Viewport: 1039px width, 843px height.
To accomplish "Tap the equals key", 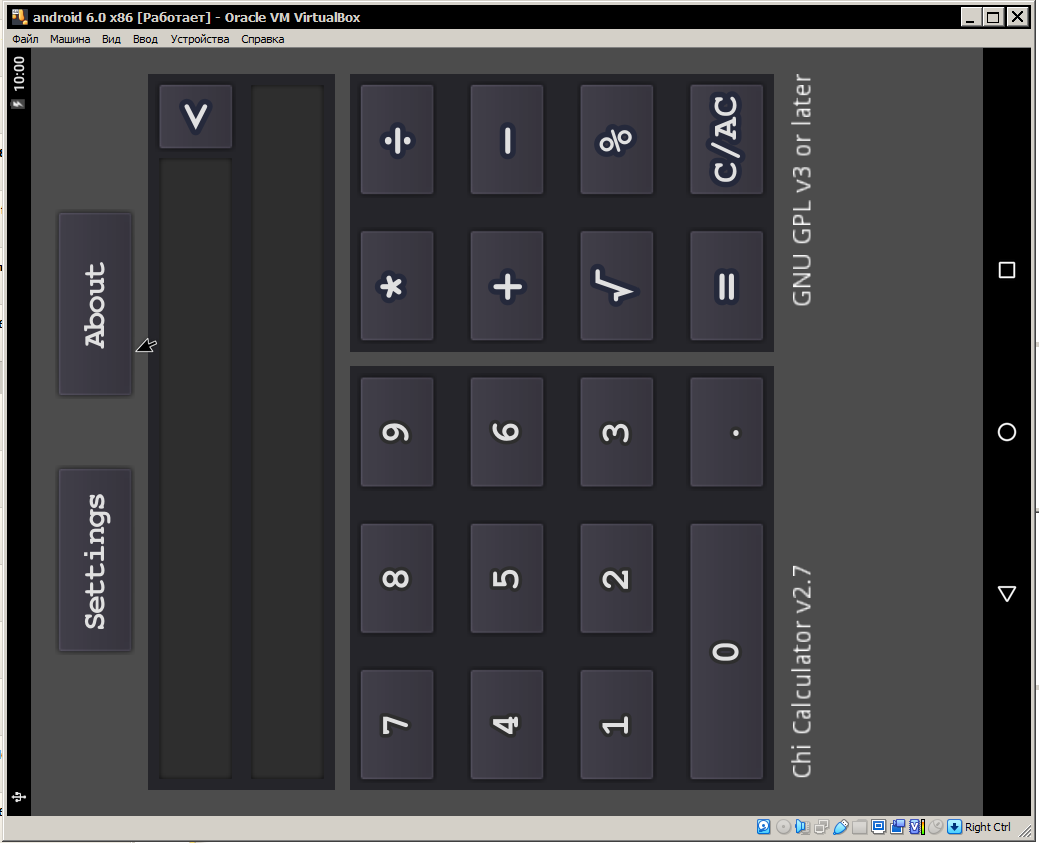I will point(726,286).
